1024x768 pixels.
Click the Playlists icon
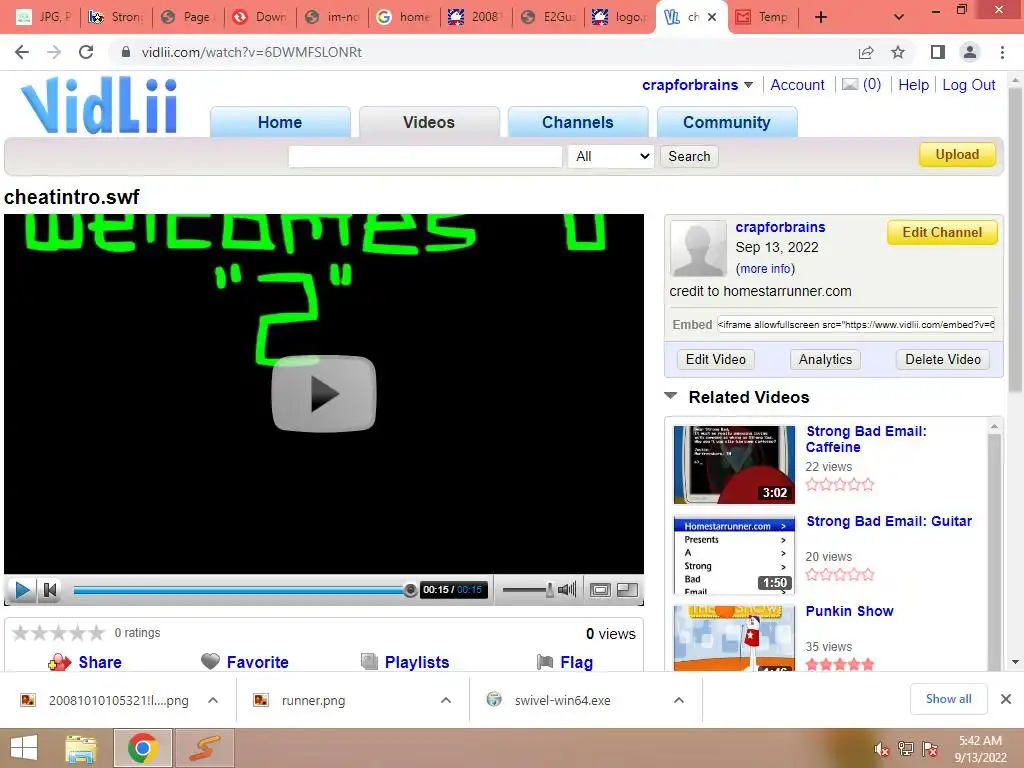point(369,662)
